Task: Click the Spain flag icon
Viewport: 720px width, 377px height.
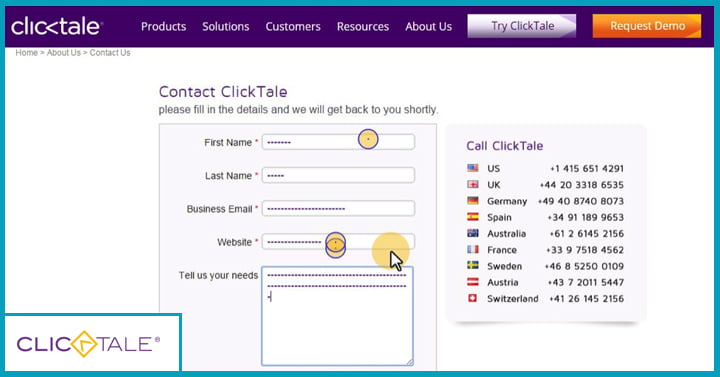Action: (x=472, y=217)
